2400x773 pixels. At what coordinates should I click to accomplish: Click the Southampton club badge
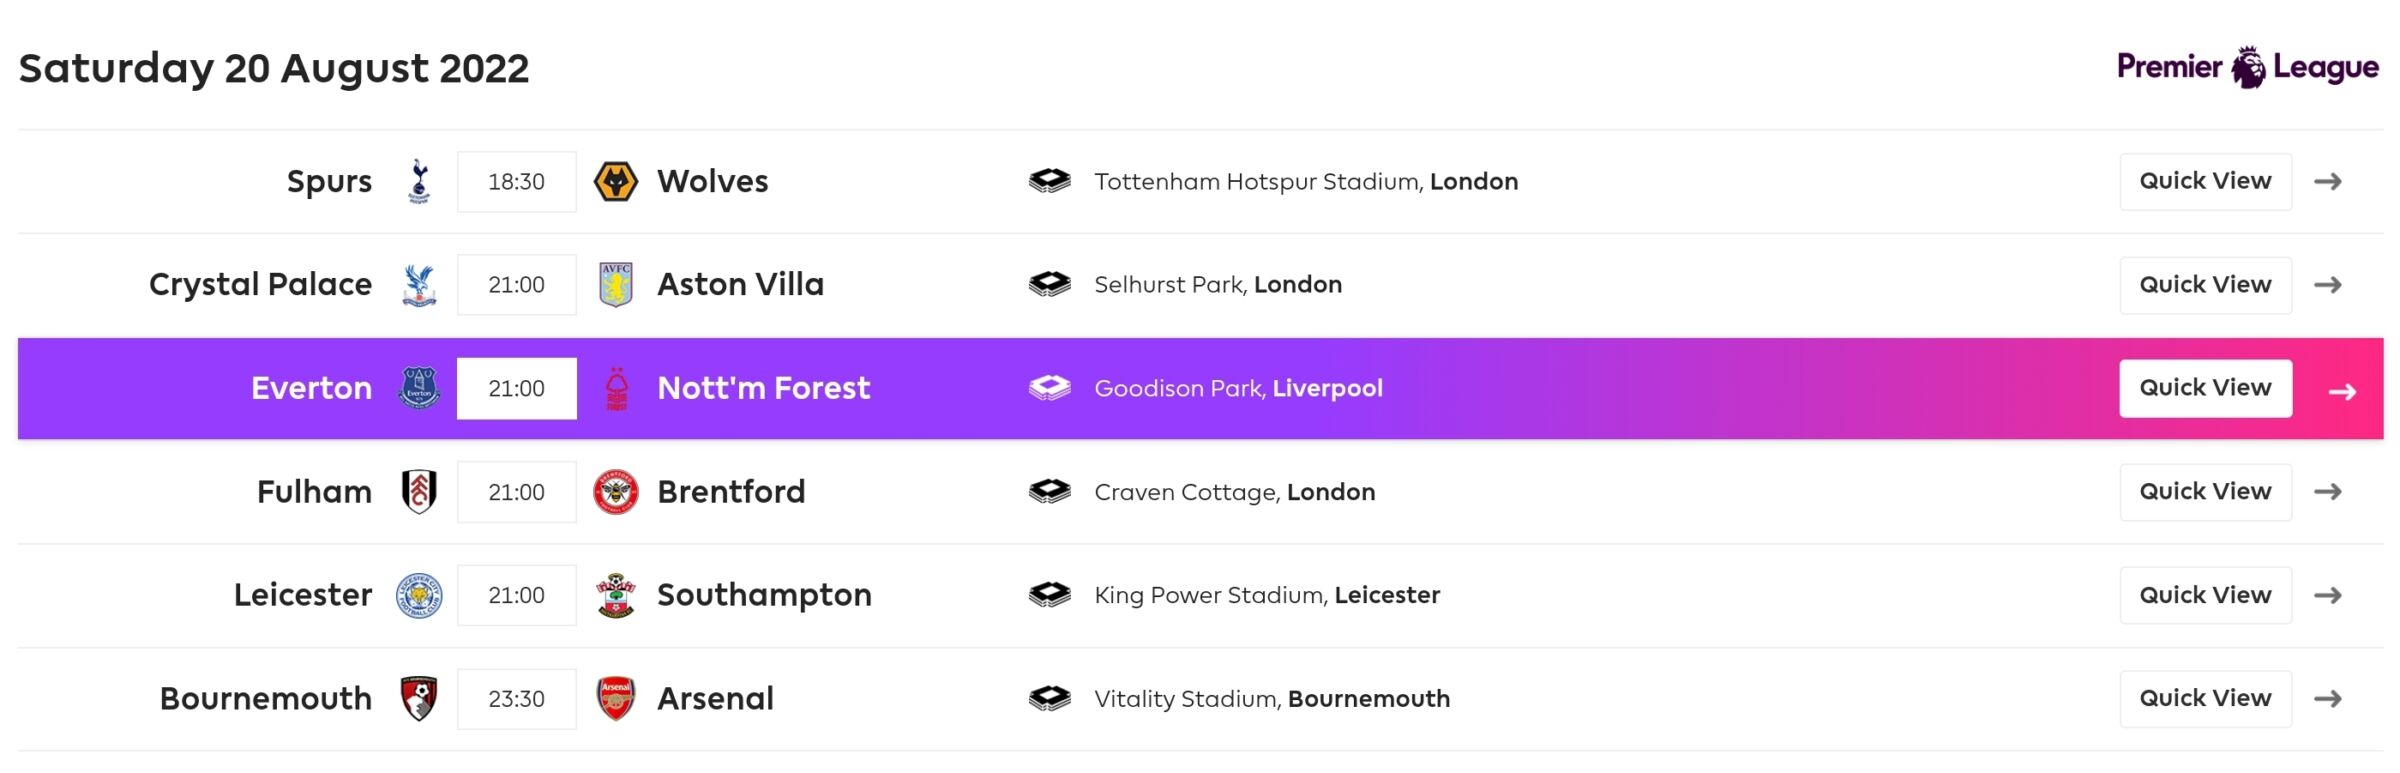(615, 595)
